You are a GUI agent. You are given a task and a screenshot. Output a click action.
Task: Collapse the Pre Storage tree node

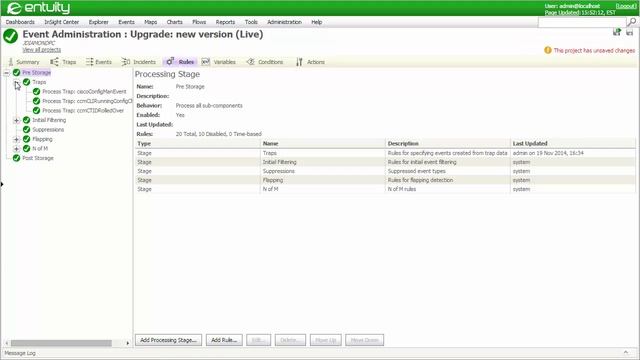pyautogui.click(x=7, y=73)
